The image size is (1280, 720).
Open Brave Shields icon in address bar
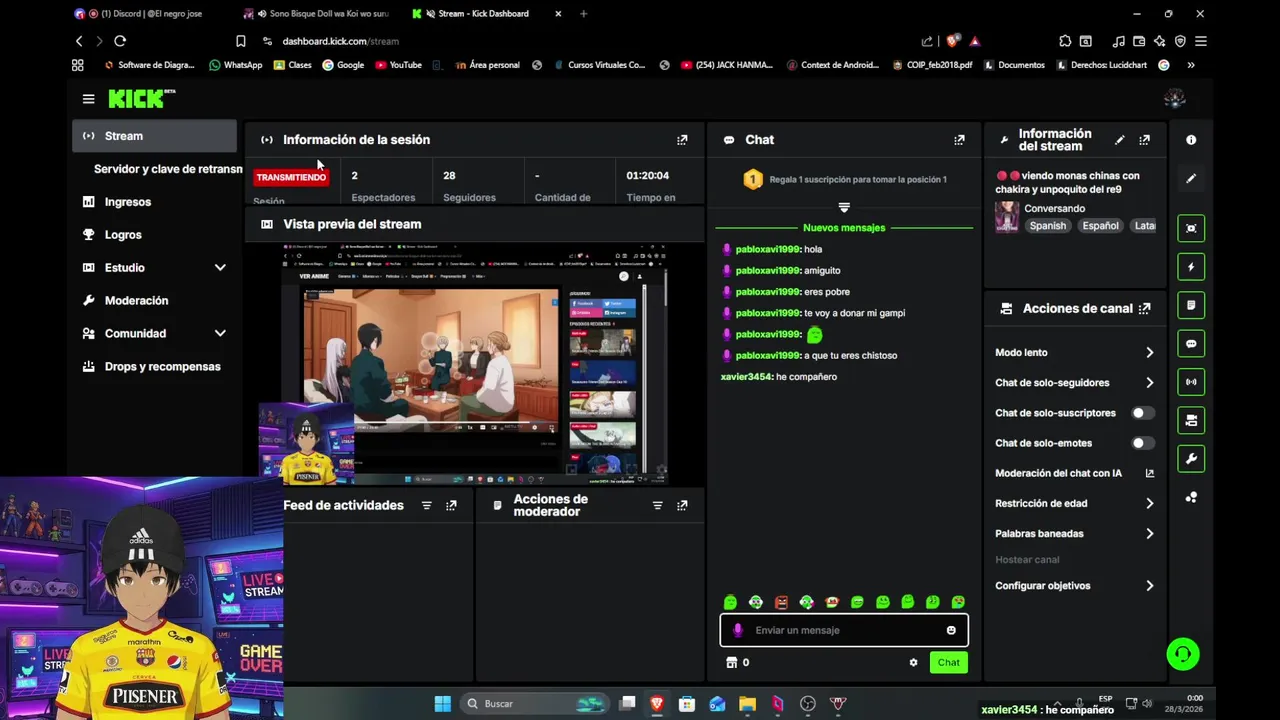click(953, 41)
